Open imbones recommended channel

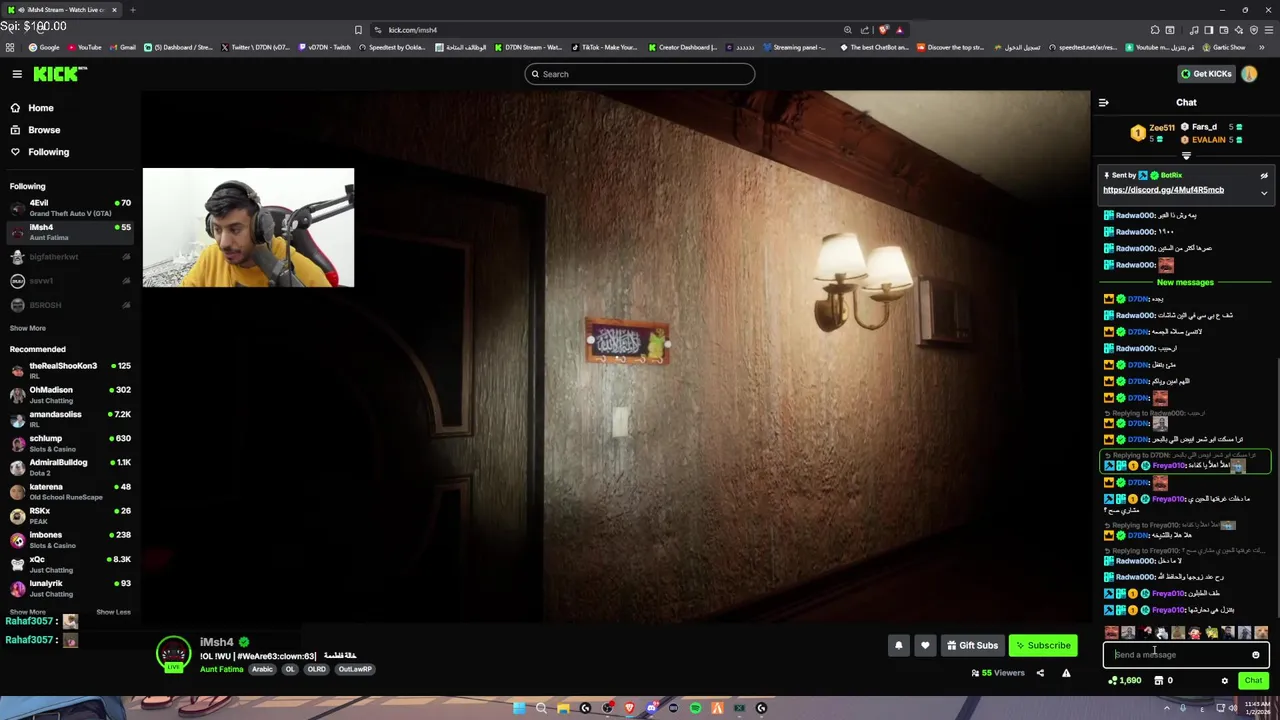(70, 539)
